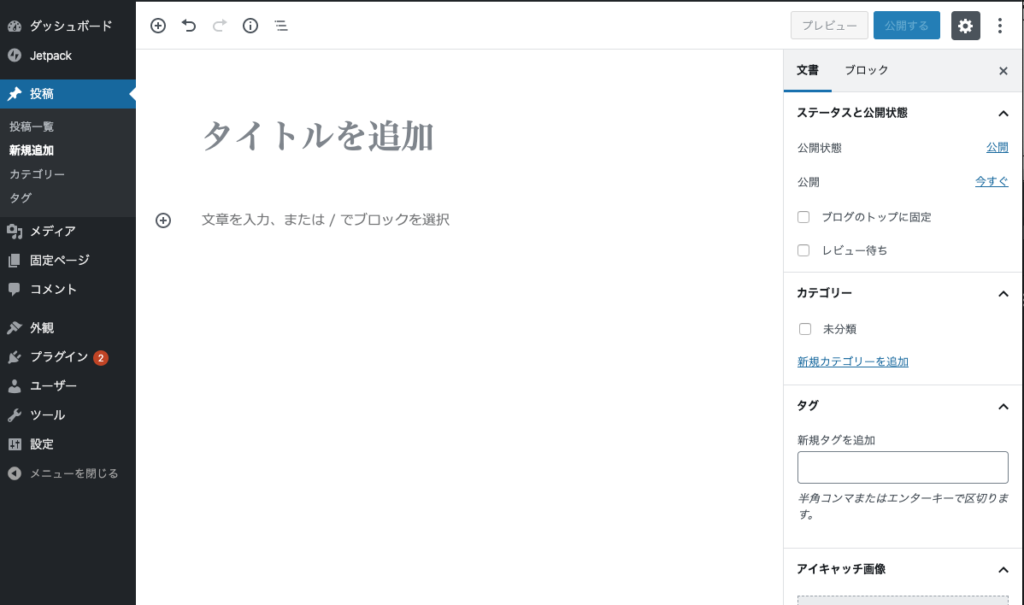1024x605 pixels.
Task: Open the three-dot more options menu
Action: [x=1000, y=26]
